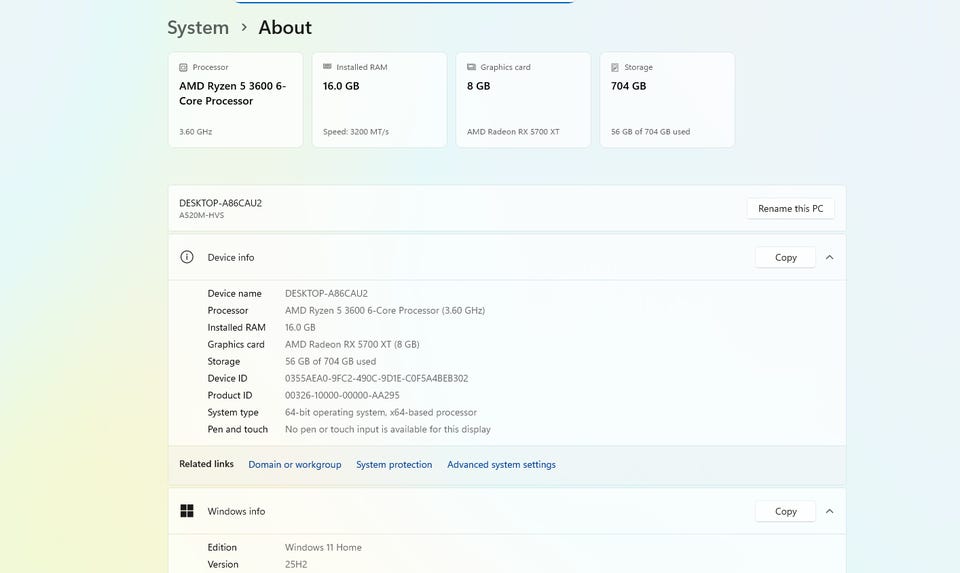The width and height of the screenshot is (960, 573).
Task: Click the Processor chip icon in top card
Action: (183, 68)
